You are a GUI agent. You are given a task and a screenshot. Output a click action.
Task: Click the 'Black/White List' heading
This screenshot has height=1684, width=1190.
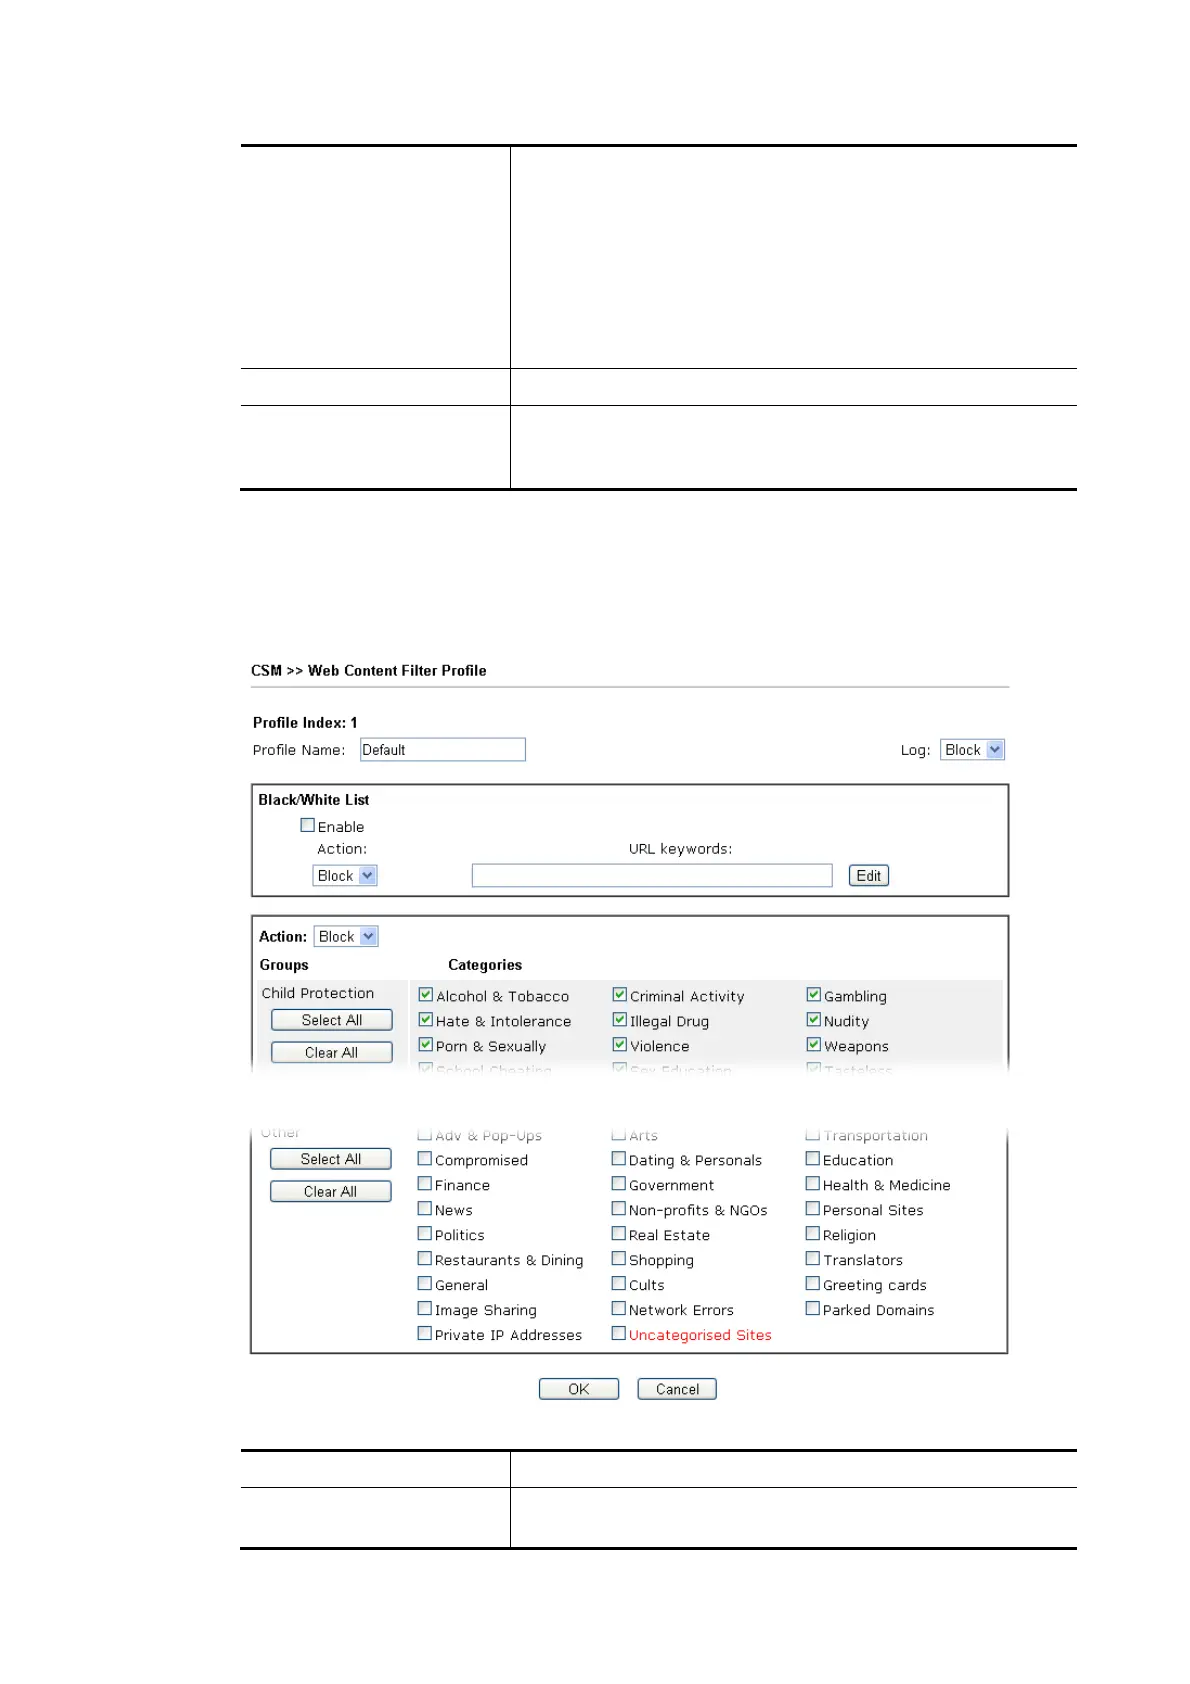coord(314,800)
